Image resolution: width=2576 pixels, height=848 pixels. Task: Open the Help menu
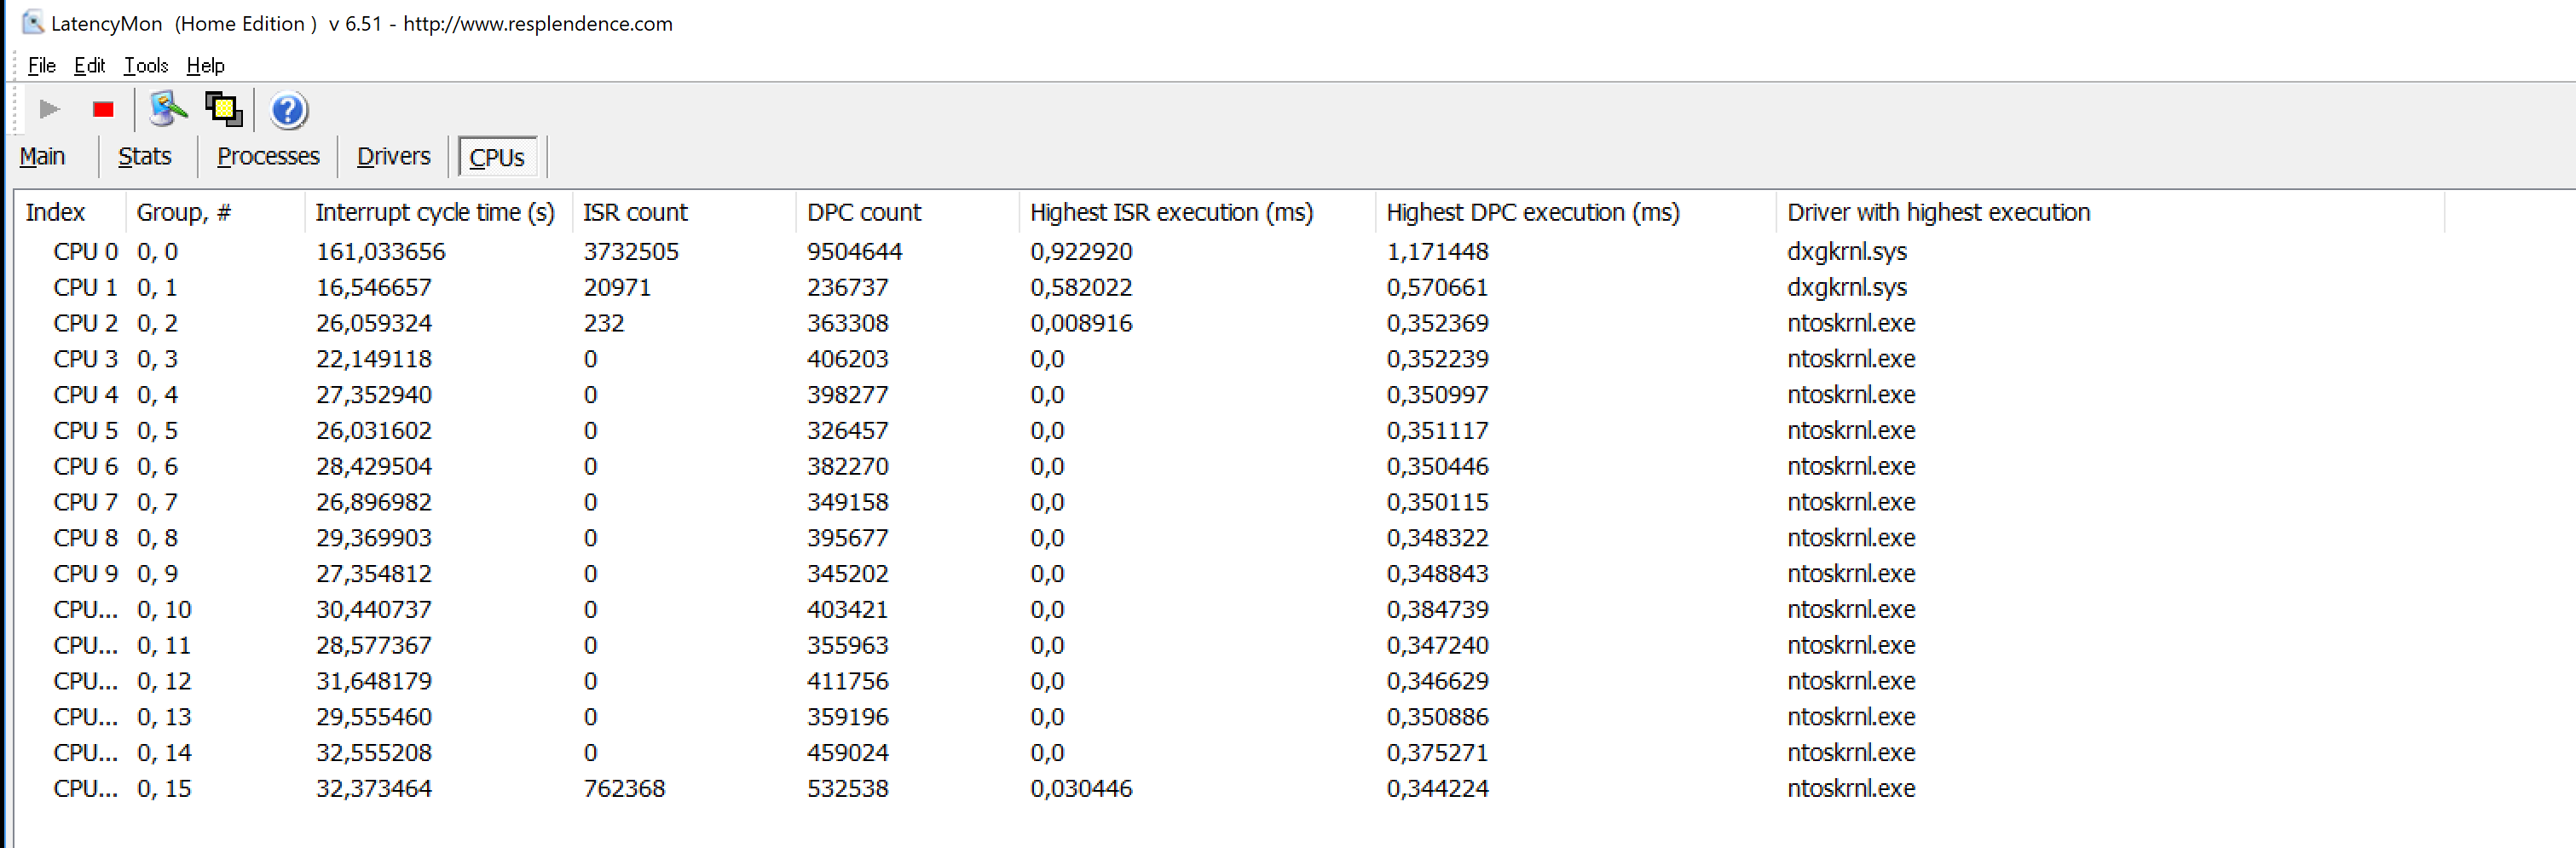click(x=205, y=66)
